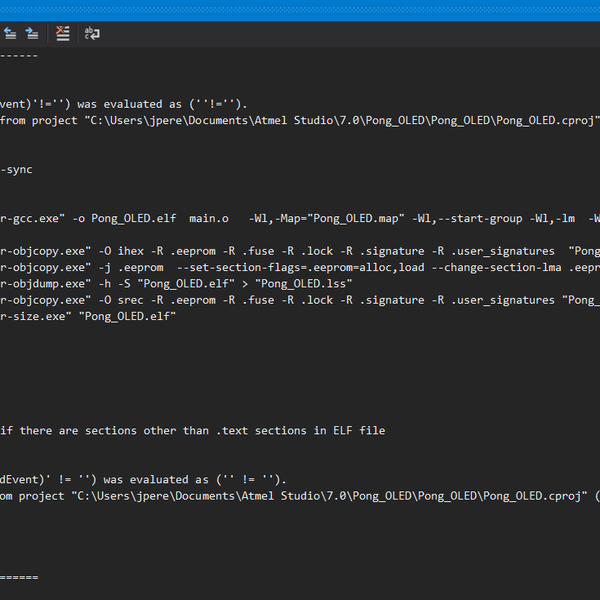
Task: Click the dashed separator line at top
Action: (x=19, y=55)
